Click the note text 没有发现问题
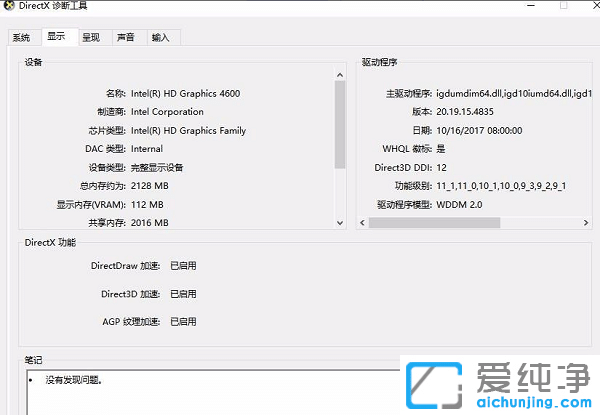The image size is (600, 415). coord(73,380)
